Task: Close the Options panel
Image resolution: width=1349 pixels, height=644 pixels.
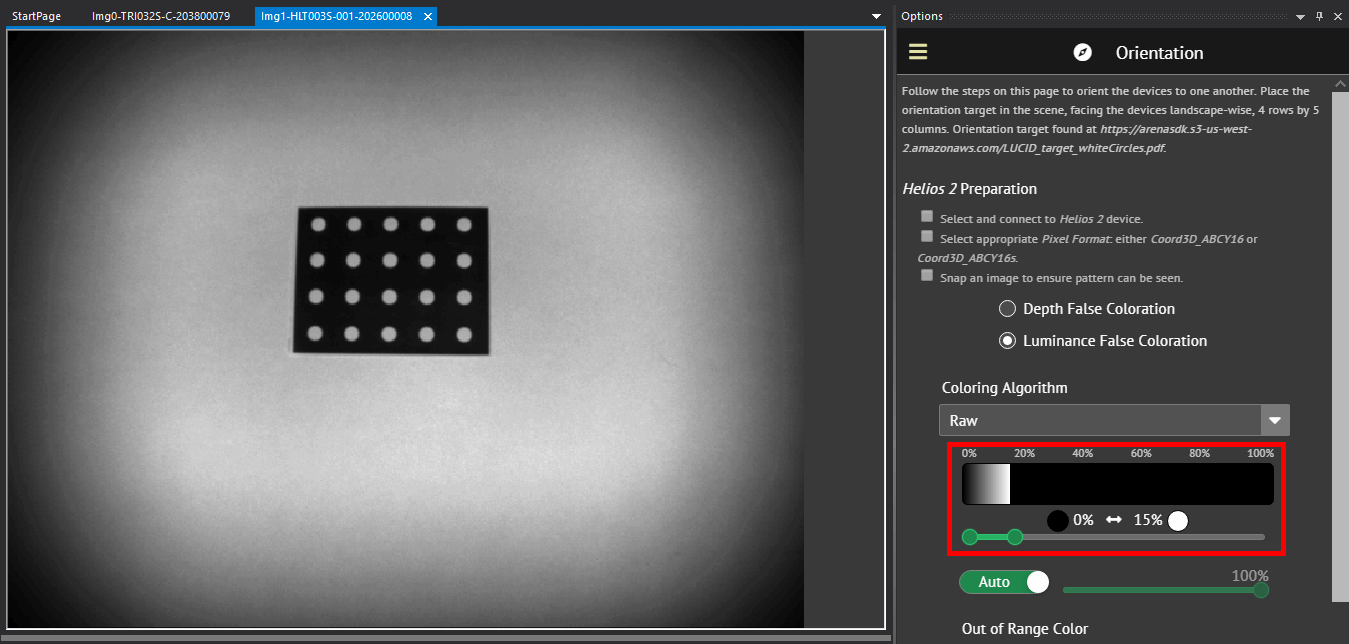Action: coord(1338,16)
